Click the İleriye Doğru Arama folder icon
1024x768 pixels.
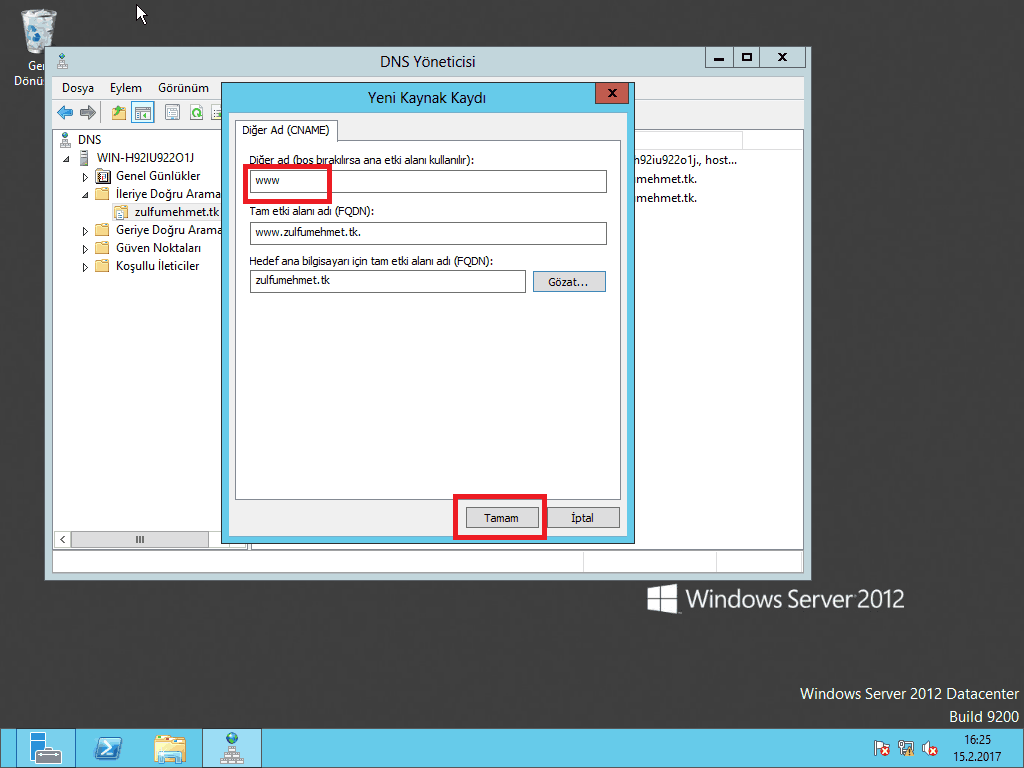[103, 194]
